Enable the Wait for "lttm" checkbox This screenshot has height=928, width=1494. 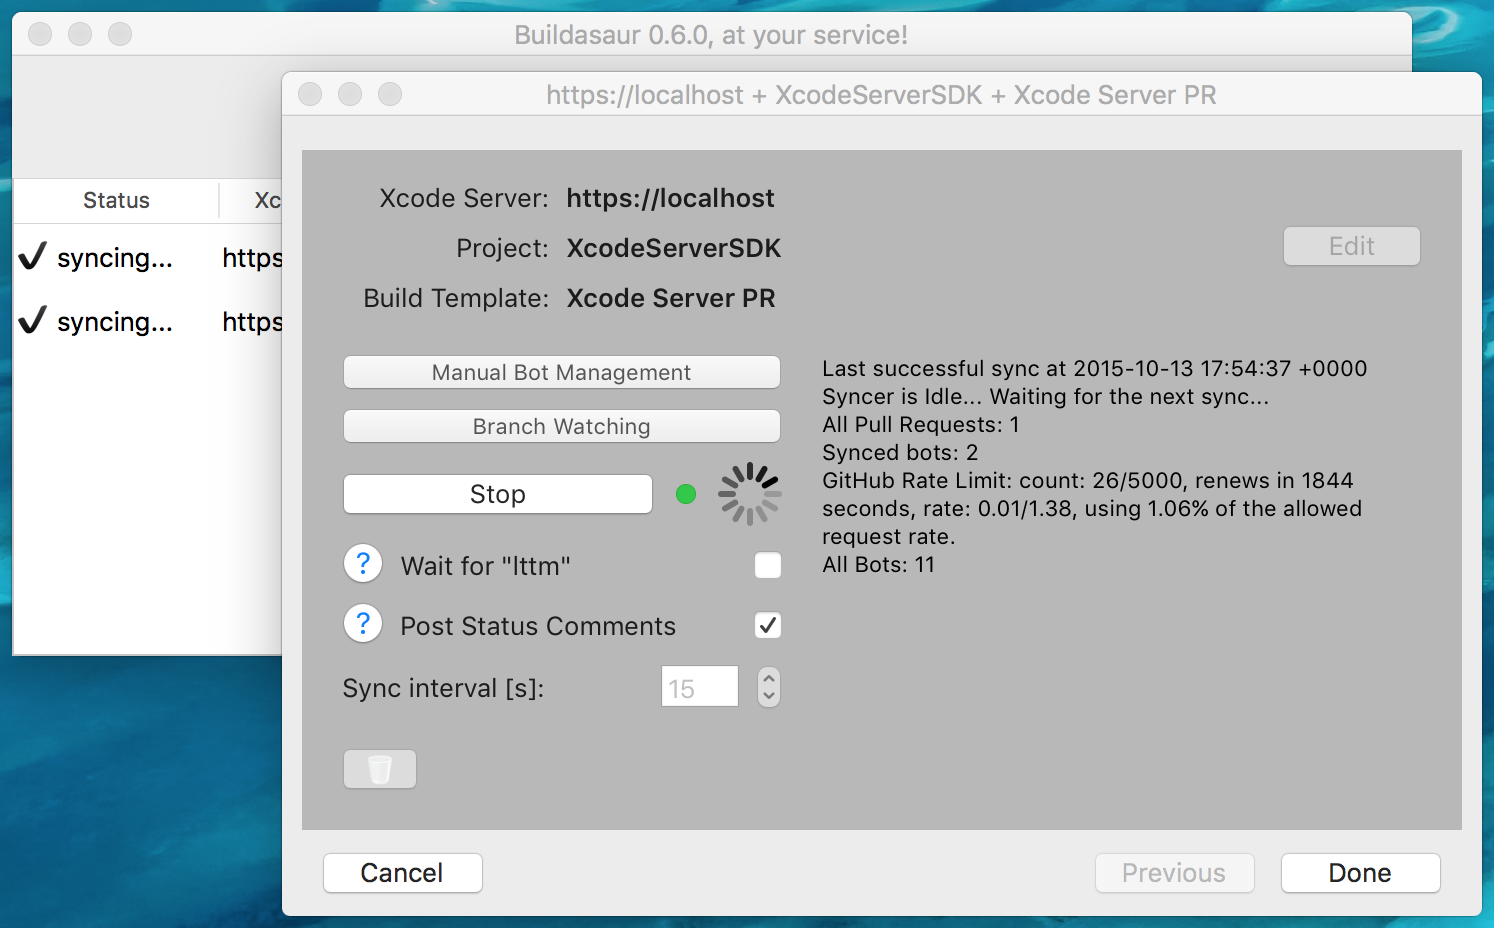(768, 565)
